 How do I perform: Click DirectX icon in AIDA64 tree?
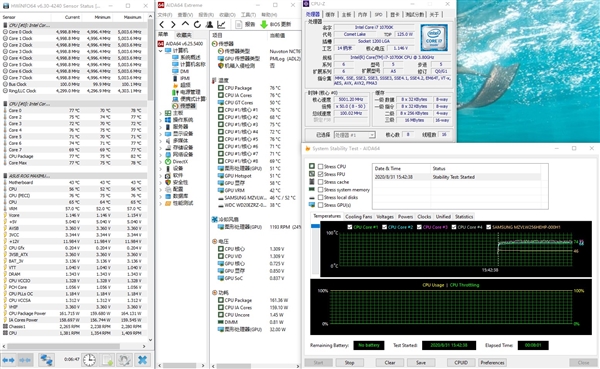click(x=168, y=162)
